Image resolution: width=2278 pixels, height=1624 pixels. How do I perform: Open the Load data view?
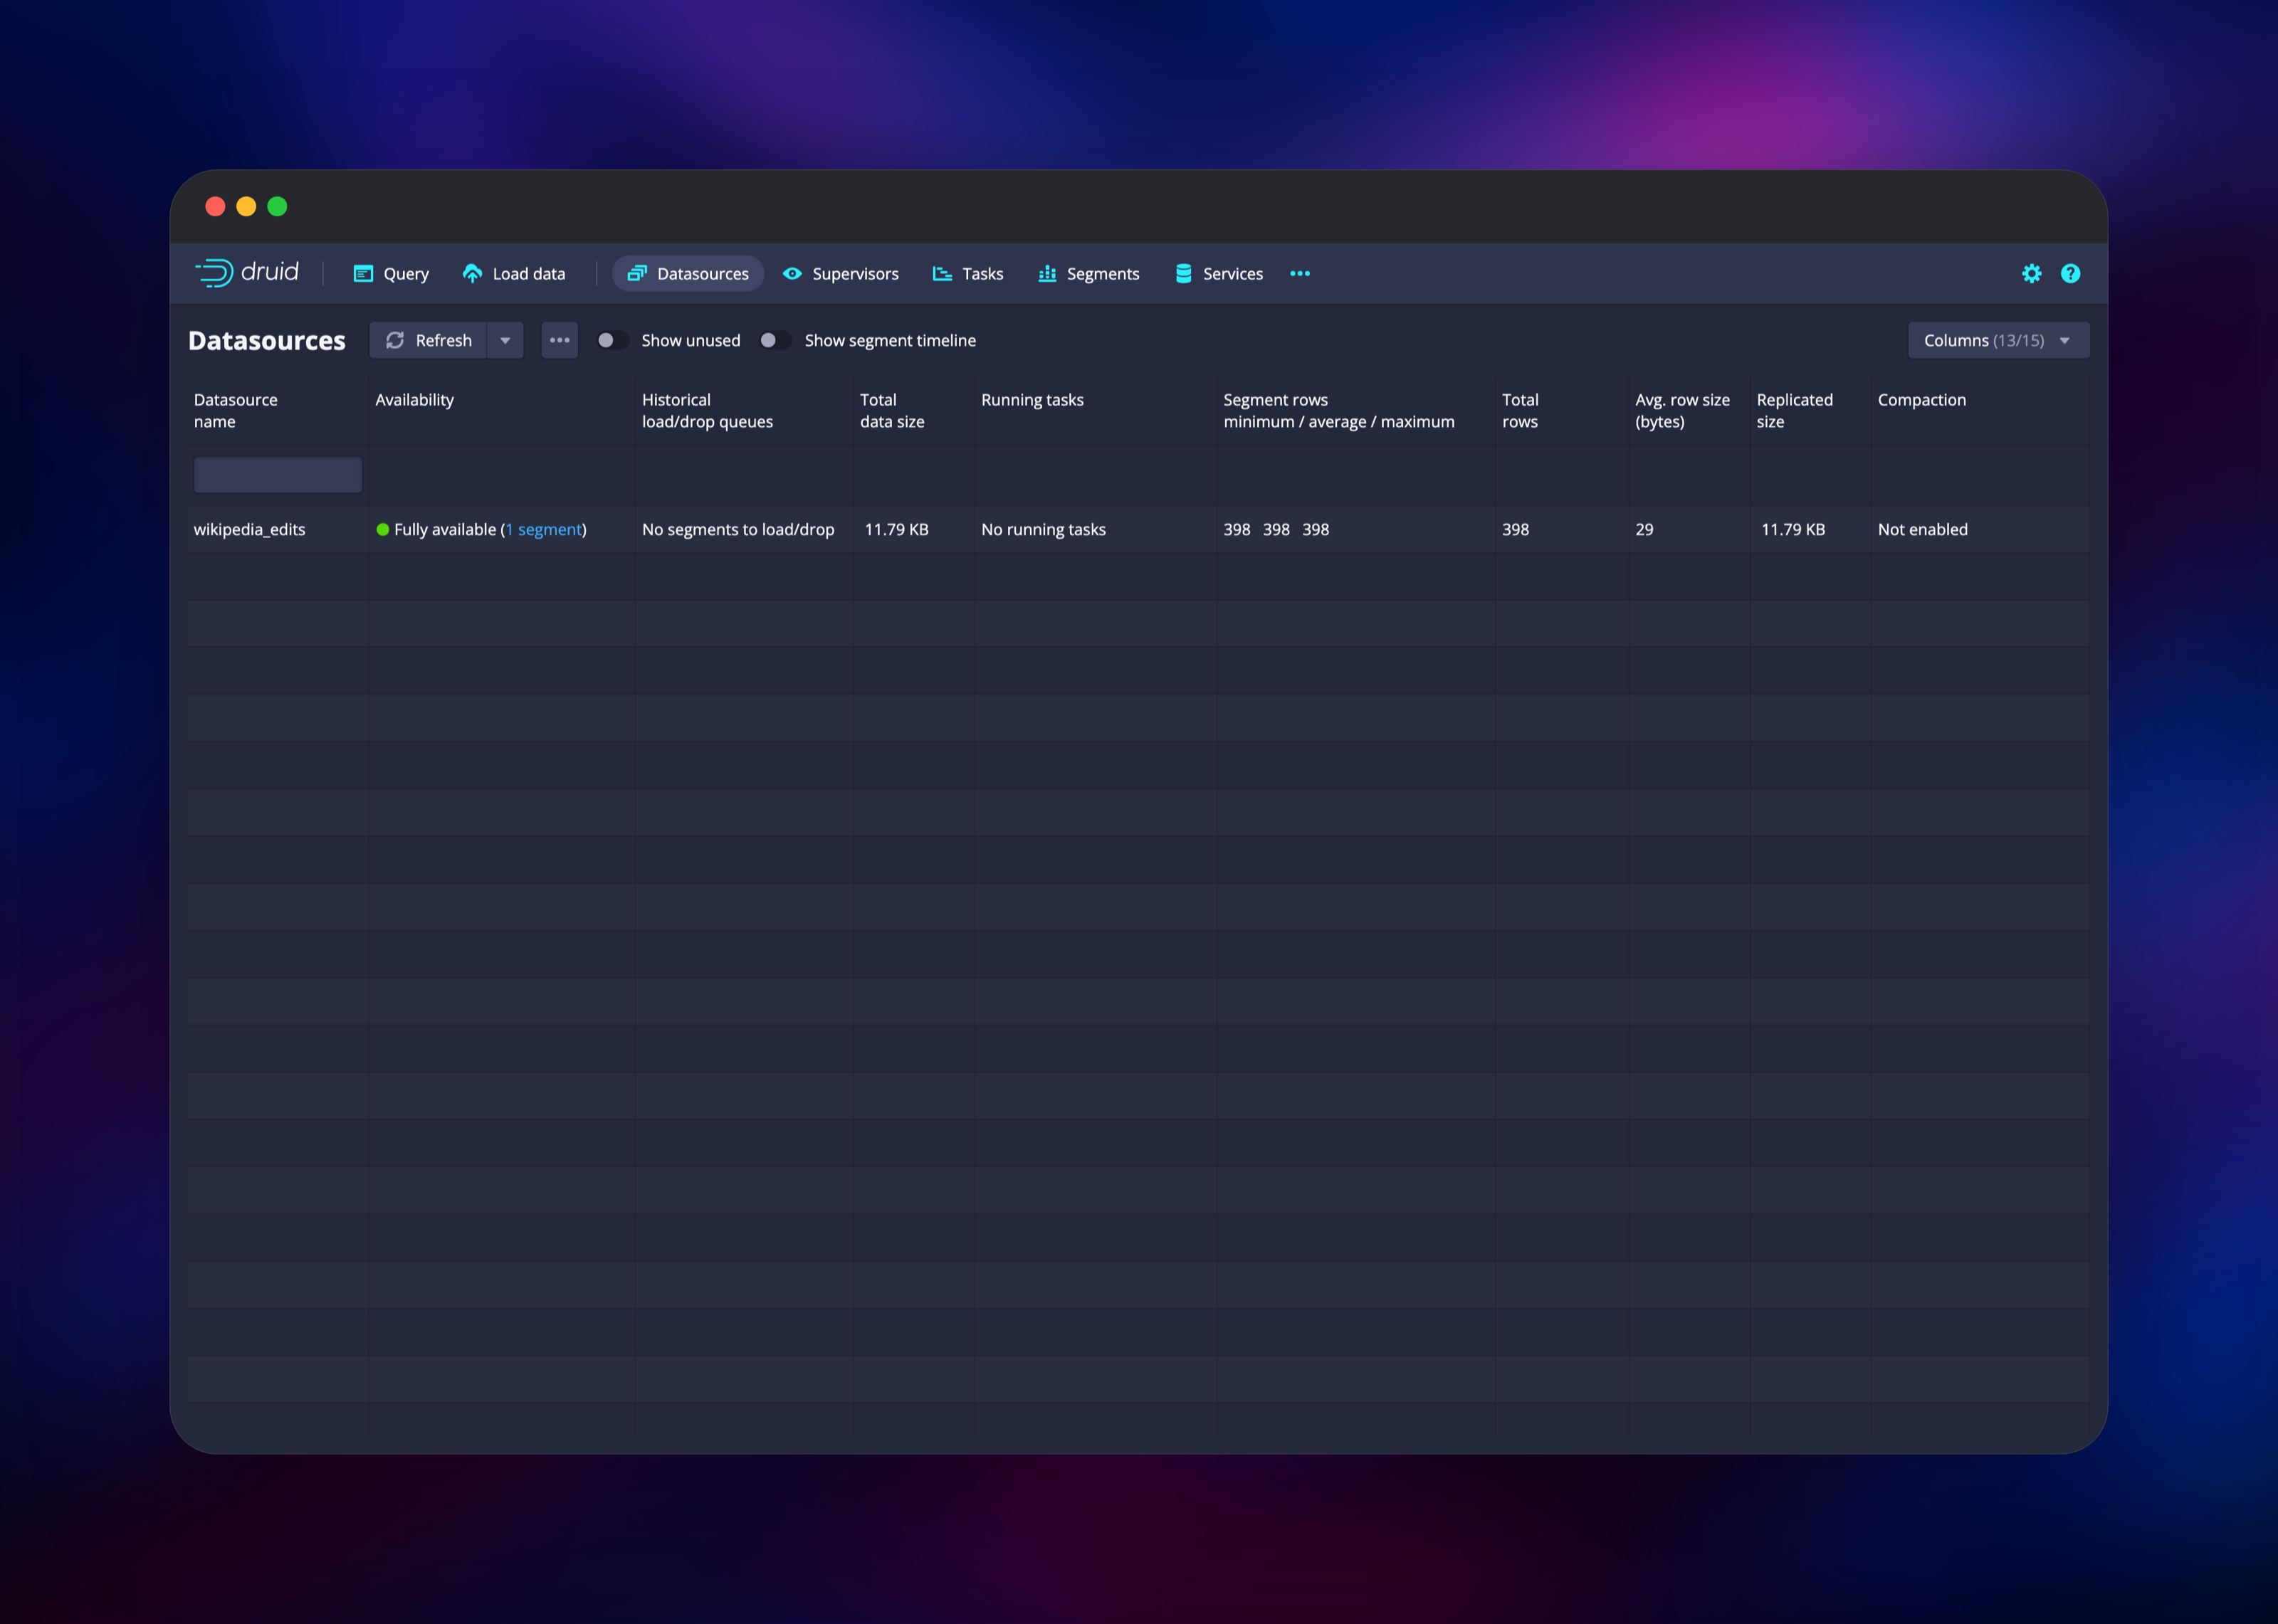coord(514,274)
